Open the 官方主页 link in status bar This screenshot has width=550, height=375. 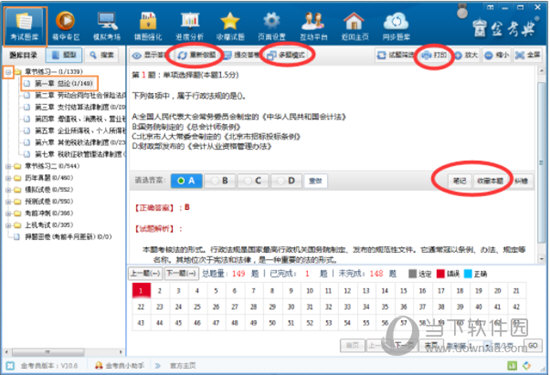[x=182, y=366]
